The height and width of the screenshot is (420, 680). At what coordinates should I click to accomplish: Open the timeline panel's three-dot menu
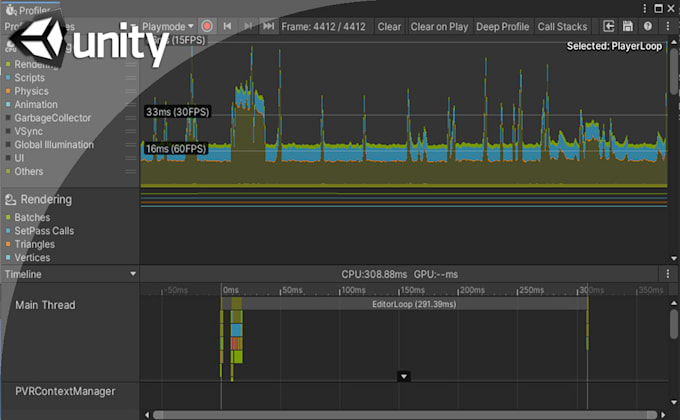tap(668, 273)
